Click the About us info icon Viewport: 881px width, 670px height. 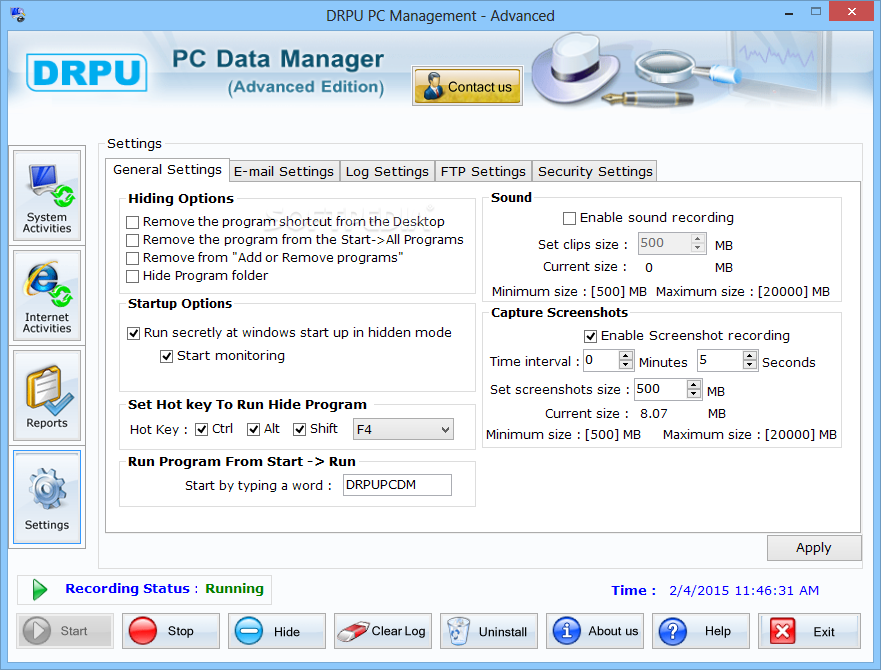tap(566, 631)
